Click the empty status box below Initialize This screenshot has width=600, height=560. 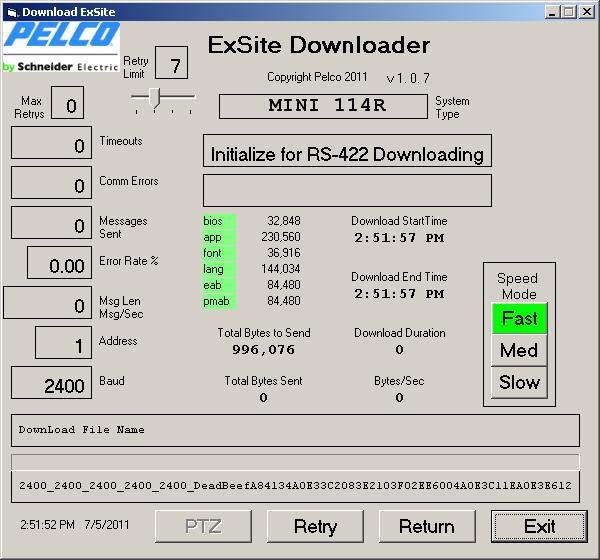[347, 191]
